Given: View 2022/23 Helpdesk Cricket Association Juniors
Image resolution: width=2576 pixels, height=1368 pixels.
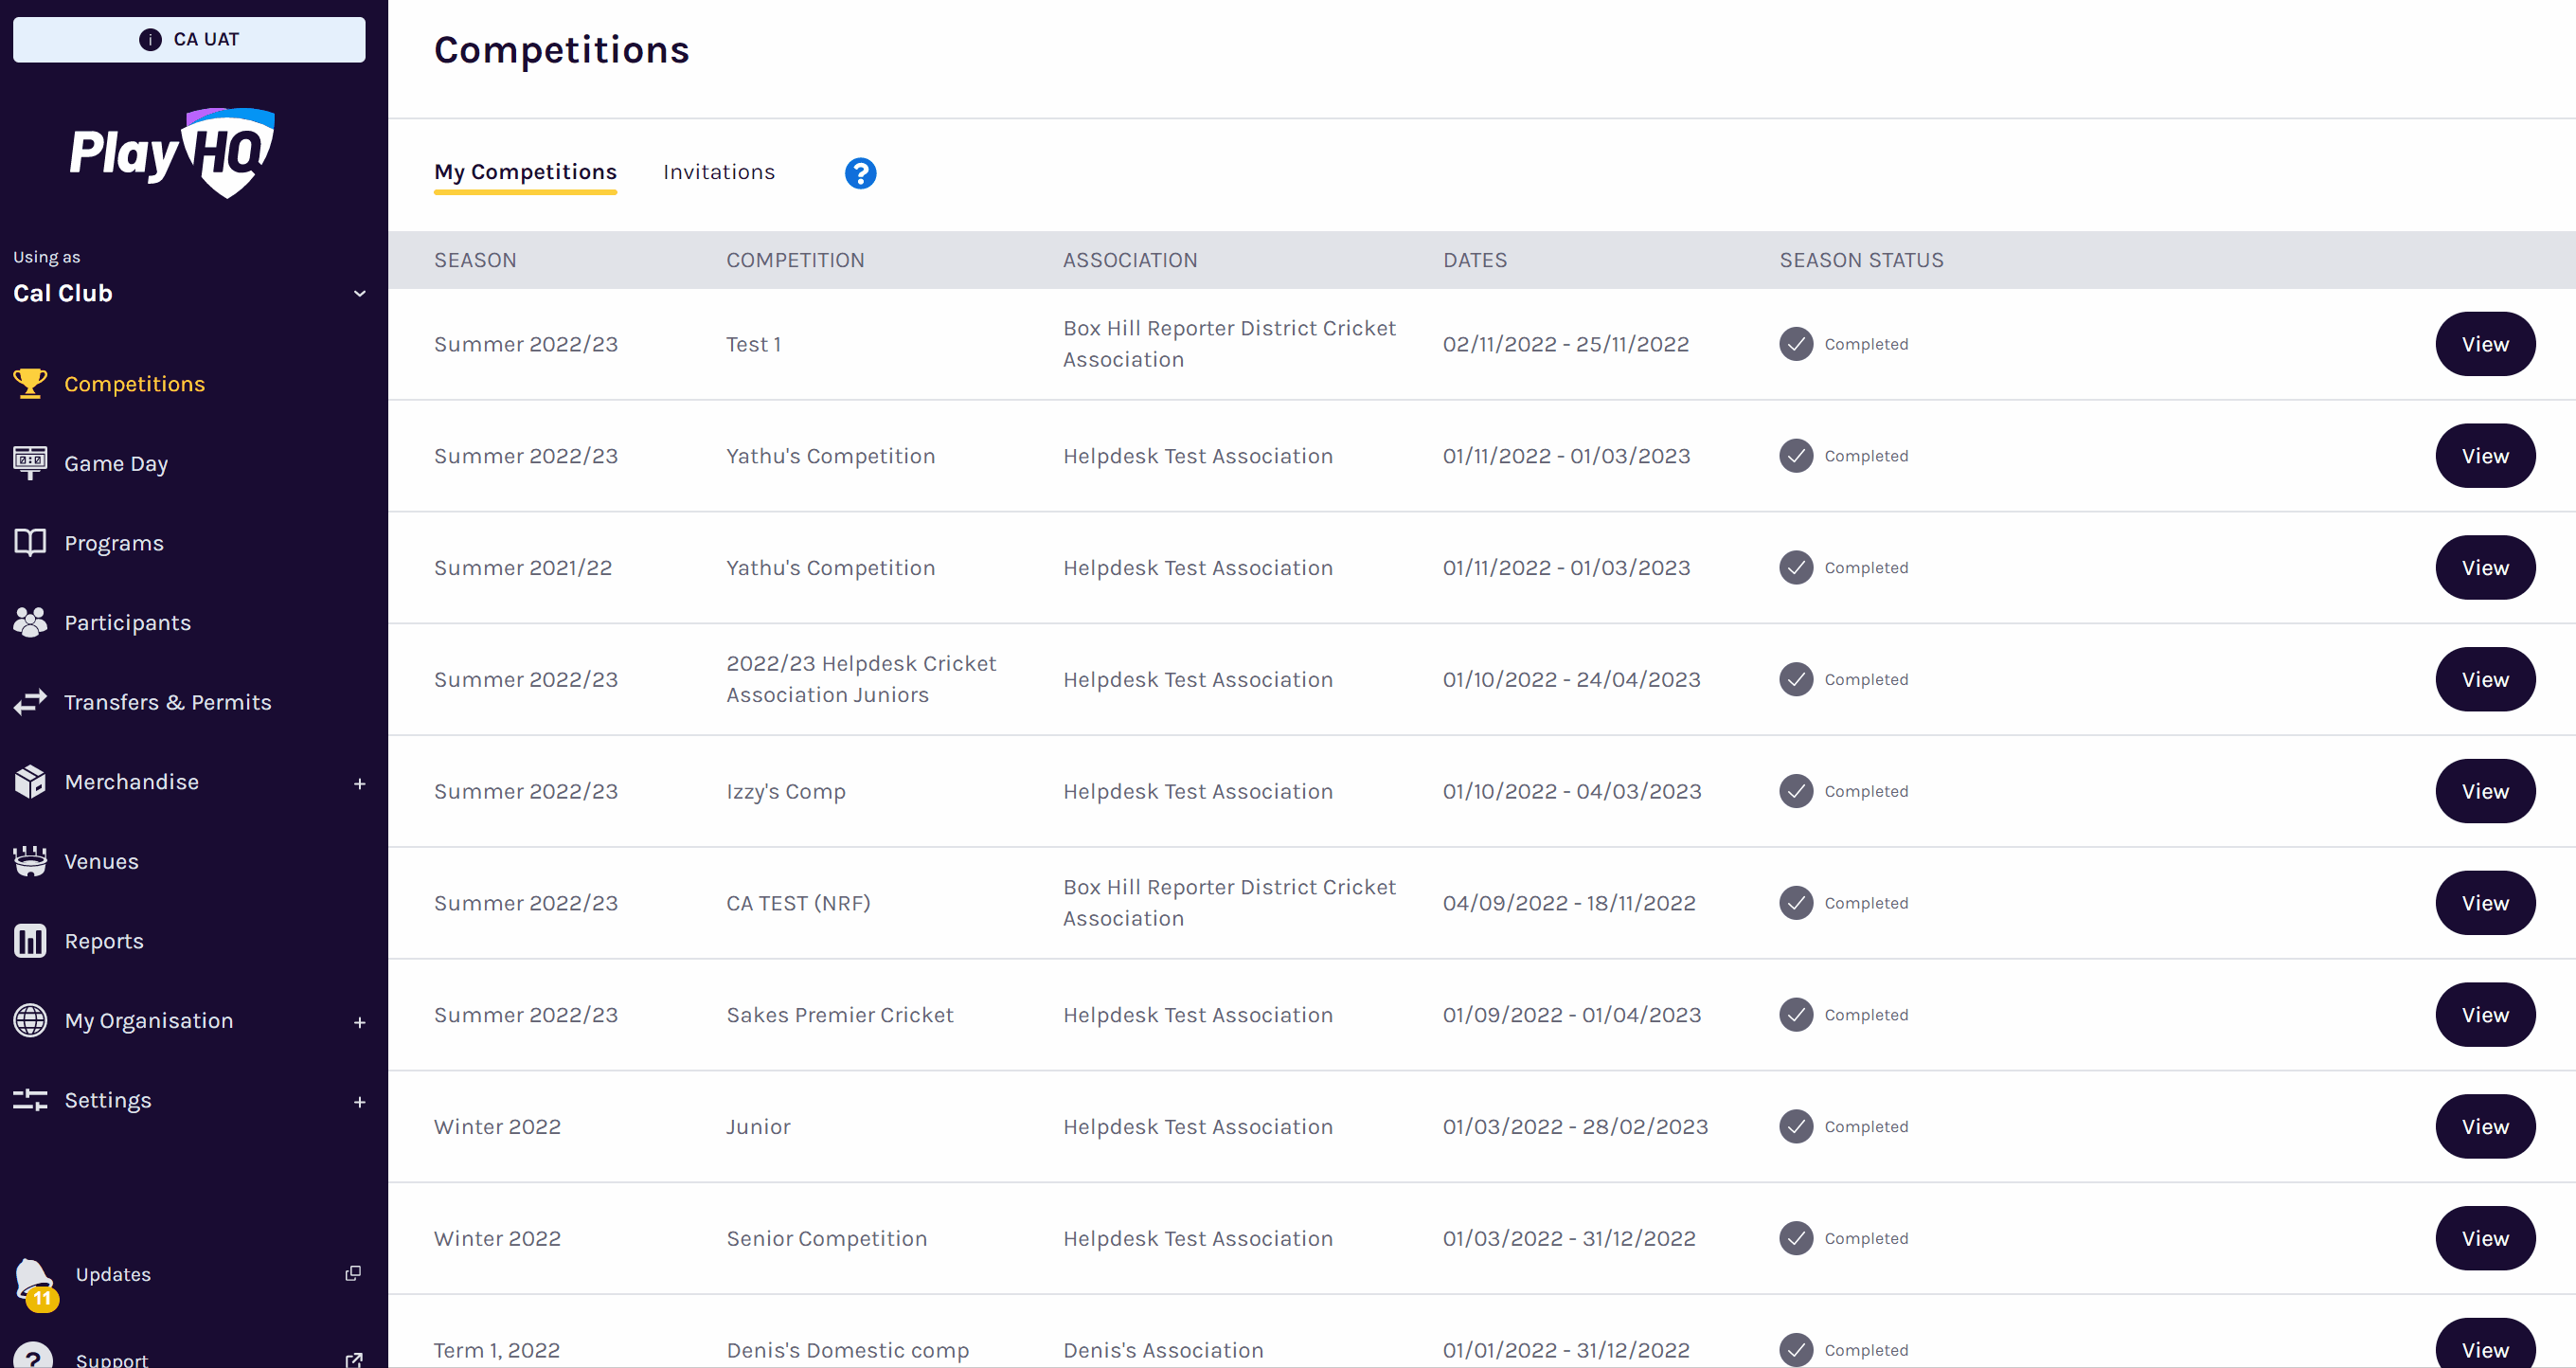Looking at the screenshot, I should pyautogui.click(x=2485, y=679).
